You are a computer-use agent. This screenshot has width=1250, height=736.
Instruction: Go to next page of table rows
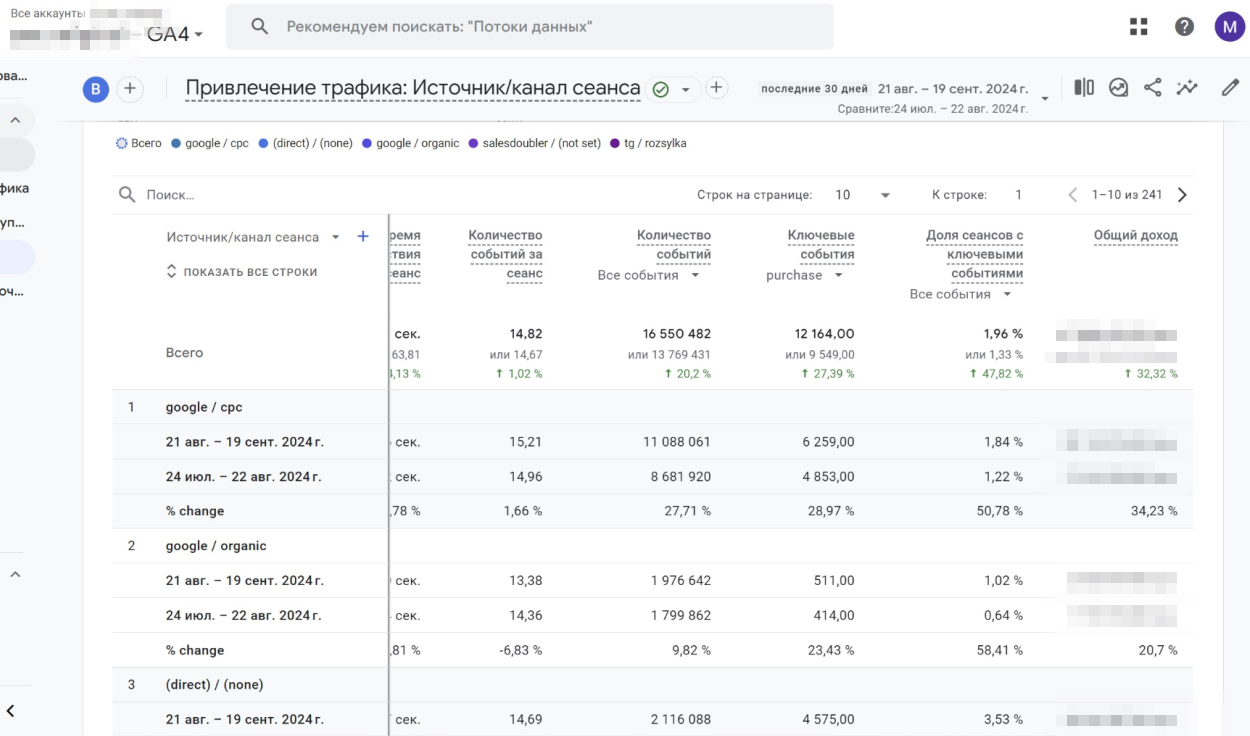tap(1182, 195)
